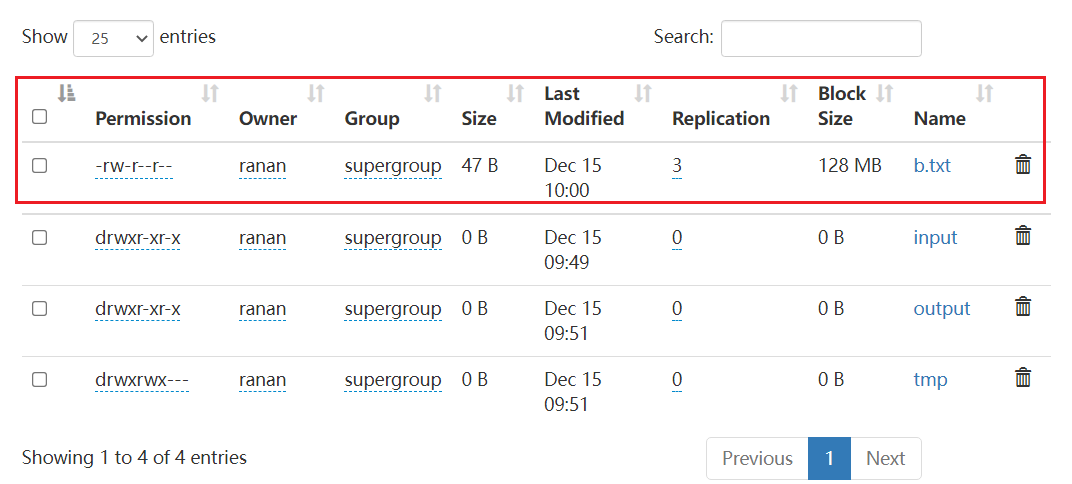Tick the checkbox for b.txt row
The width and height of the screenshot is (1072, 484).
tap(40, 165)
